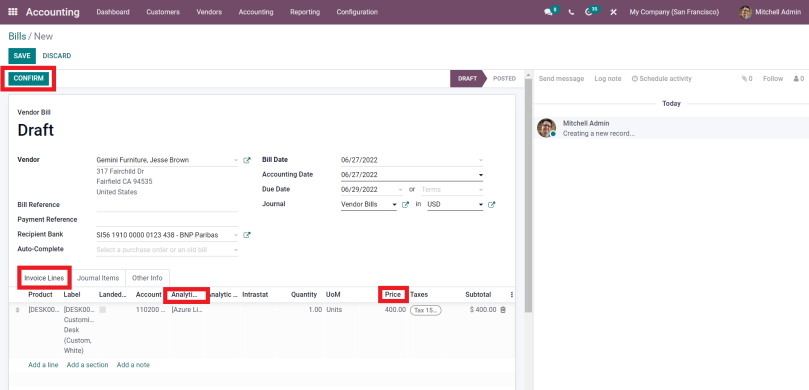Click the Tax 15 tag on DESK line
Viewport: 809px width, 390px height.
tap(426, 310)
